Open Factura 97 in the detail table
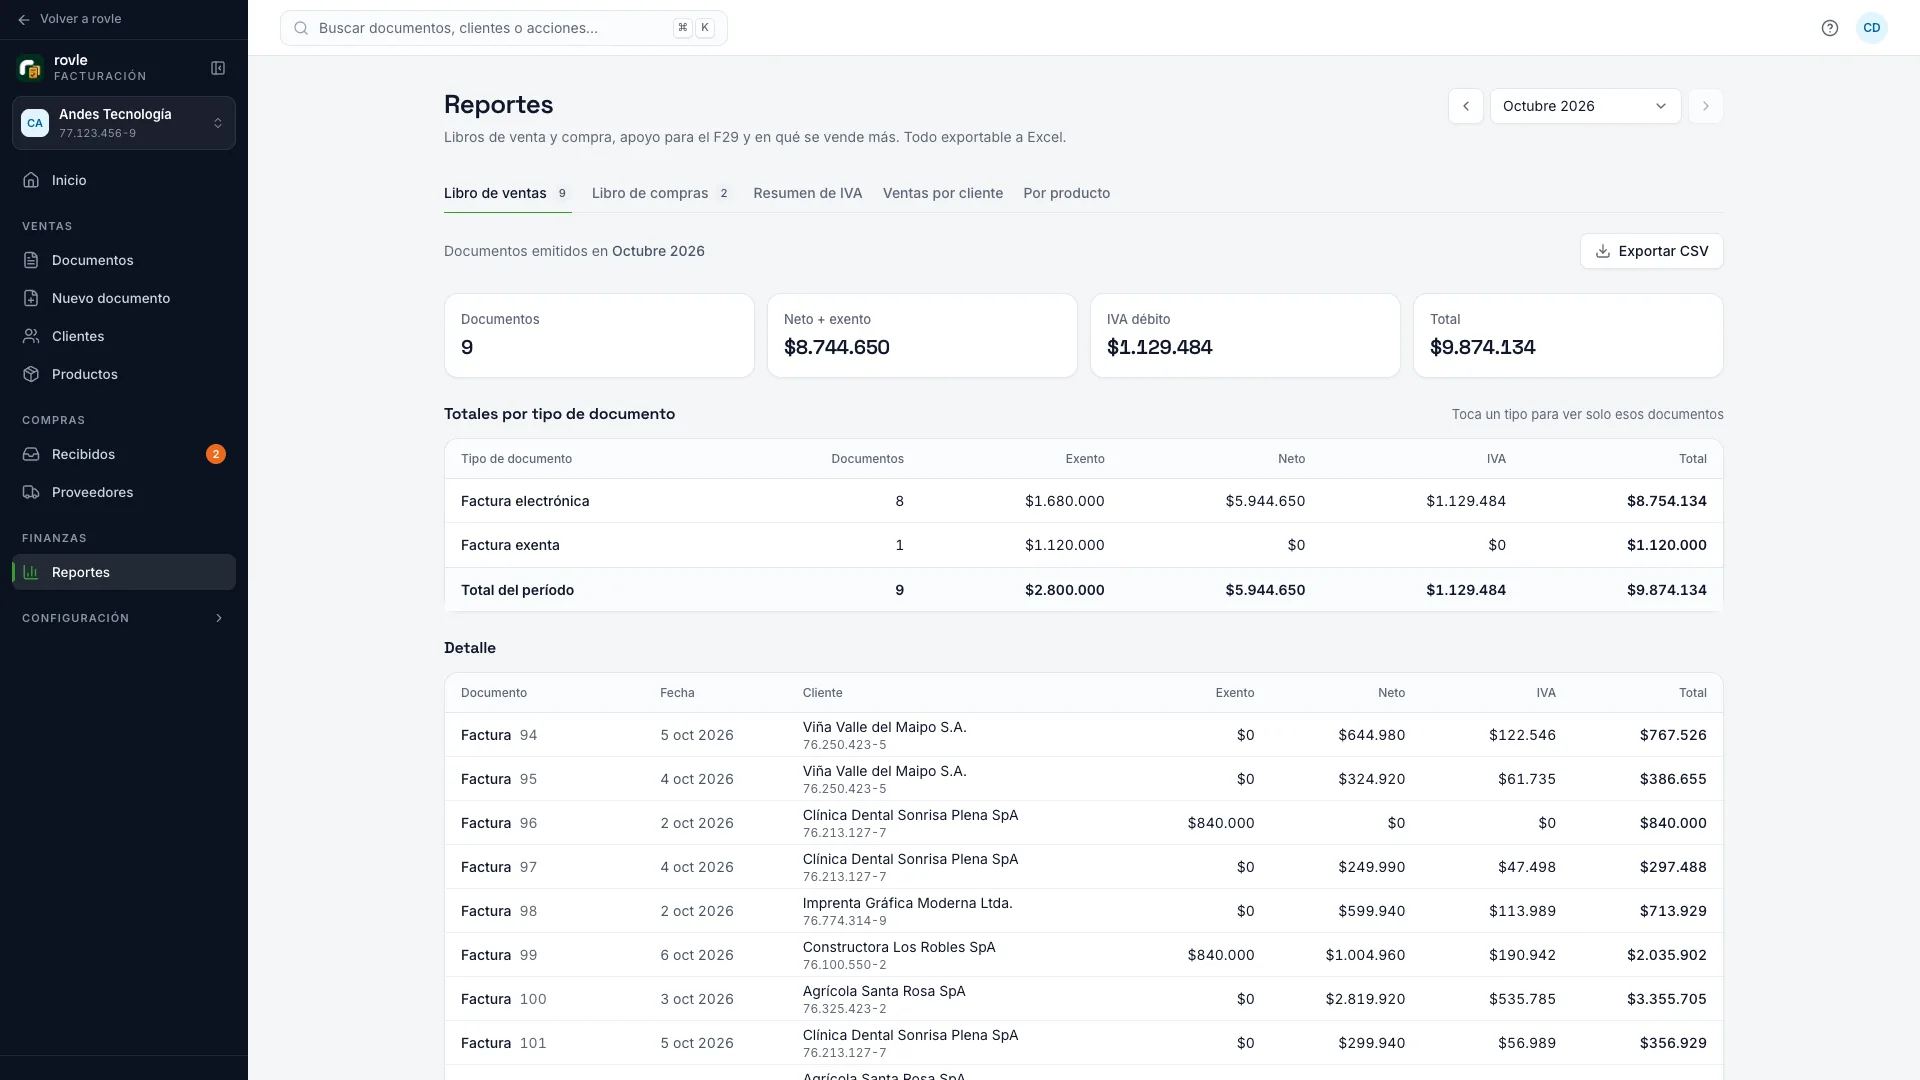1920x1080 pixels. (x=1084, y=867)
